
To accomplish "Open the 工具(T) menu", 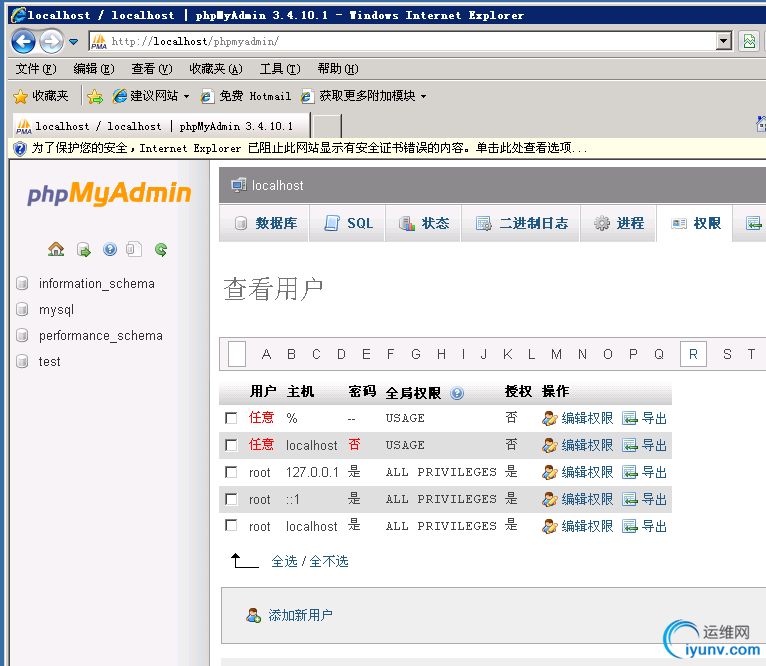I will tap(279, 69).
